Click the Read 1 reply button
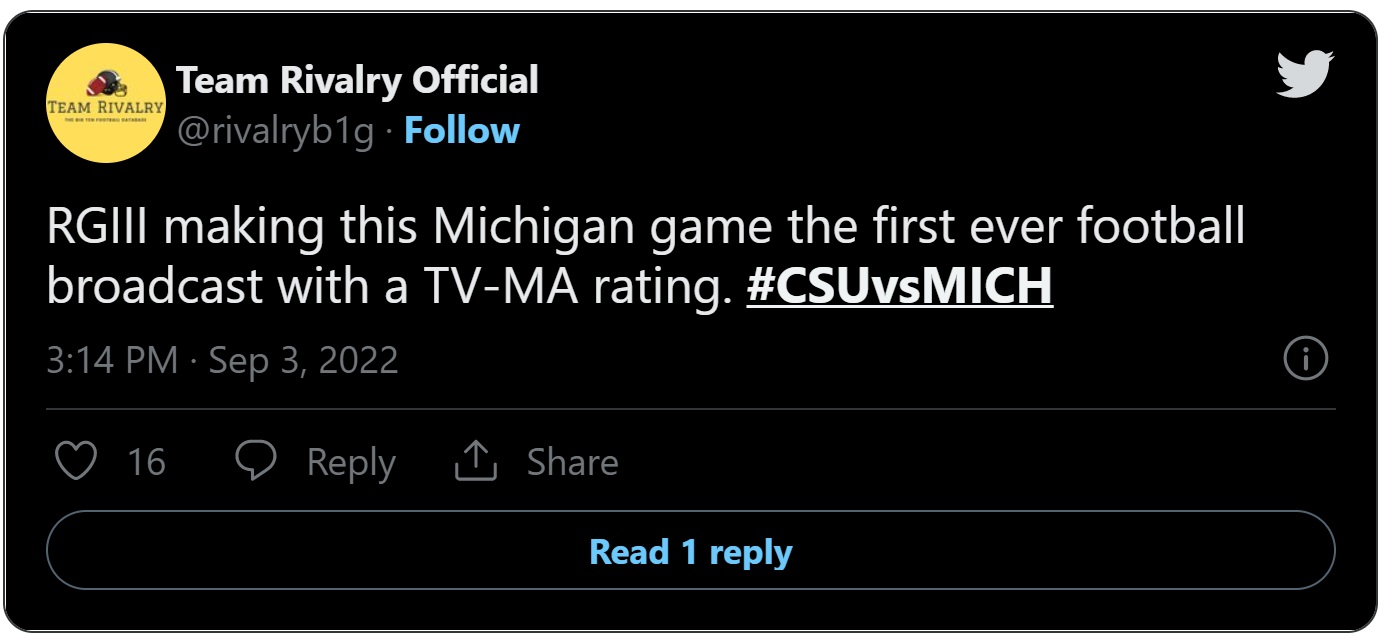 (x=692, y=549)
